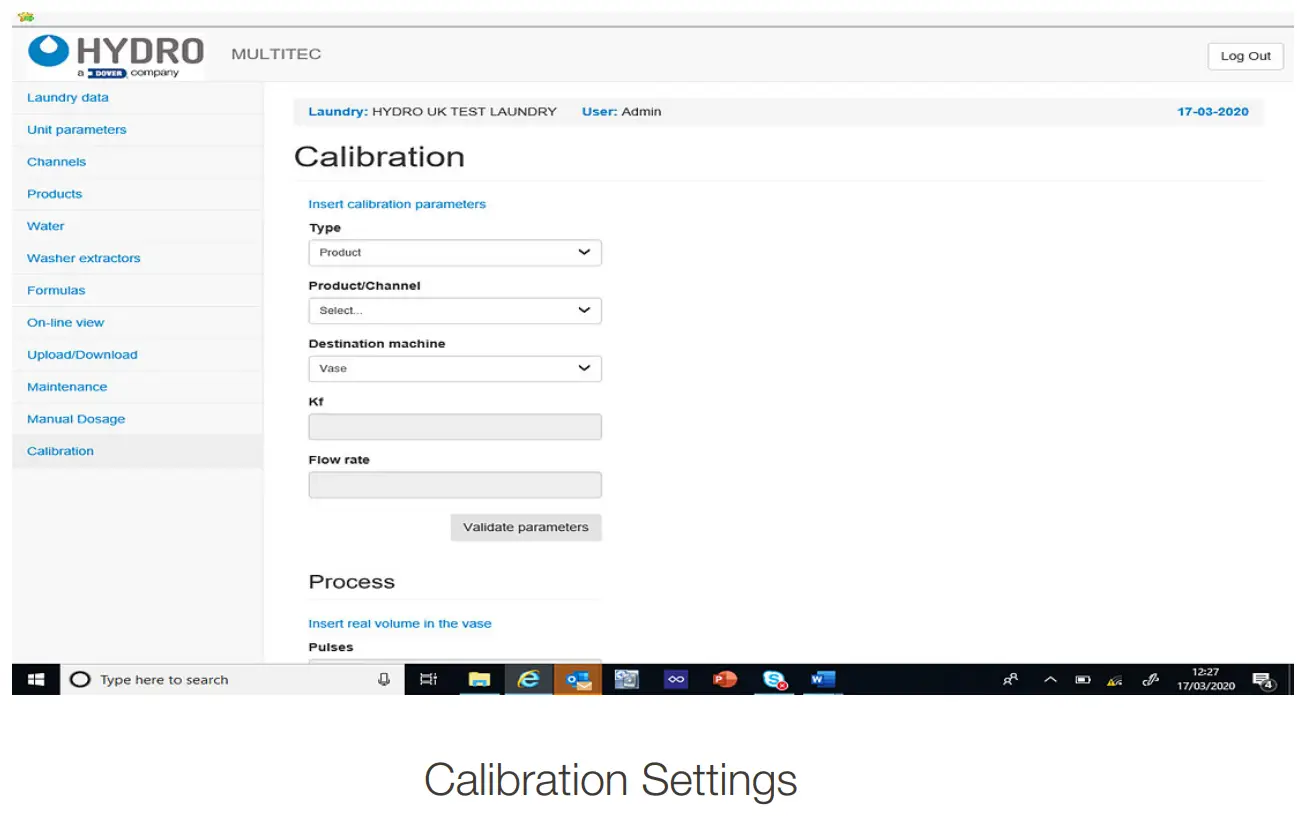Open Skype from the taskbar
This screenshot has width=1297, height=818.
[x=774, y=679]
